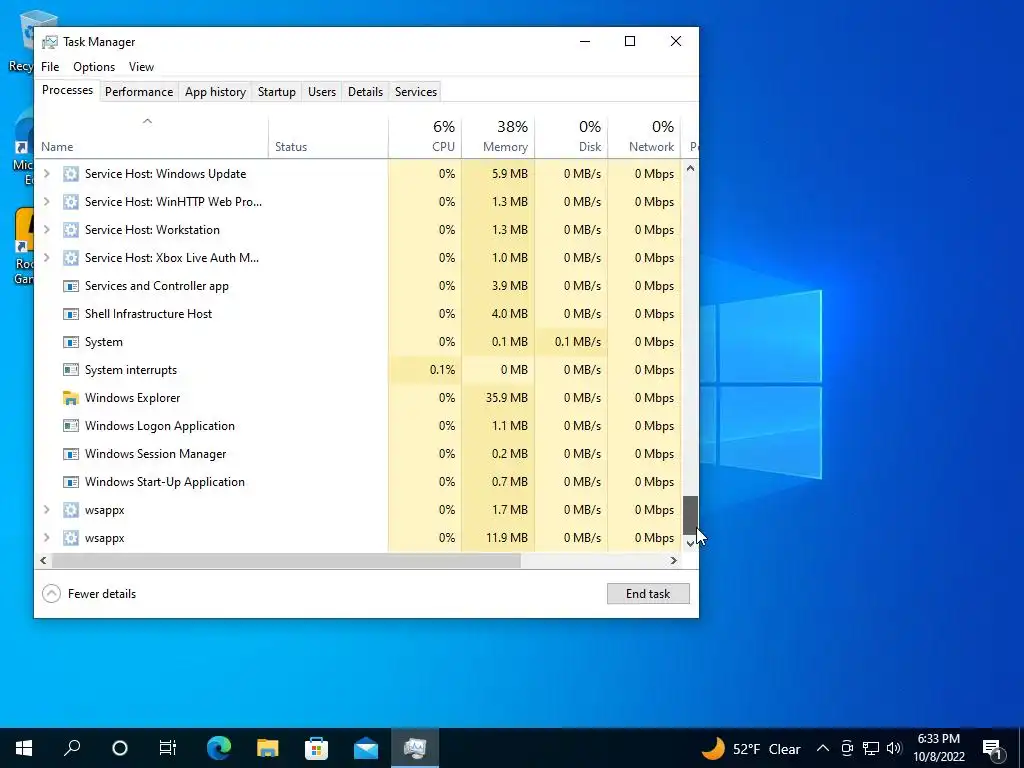Sort by the Network column header

[x=645, y=137]
